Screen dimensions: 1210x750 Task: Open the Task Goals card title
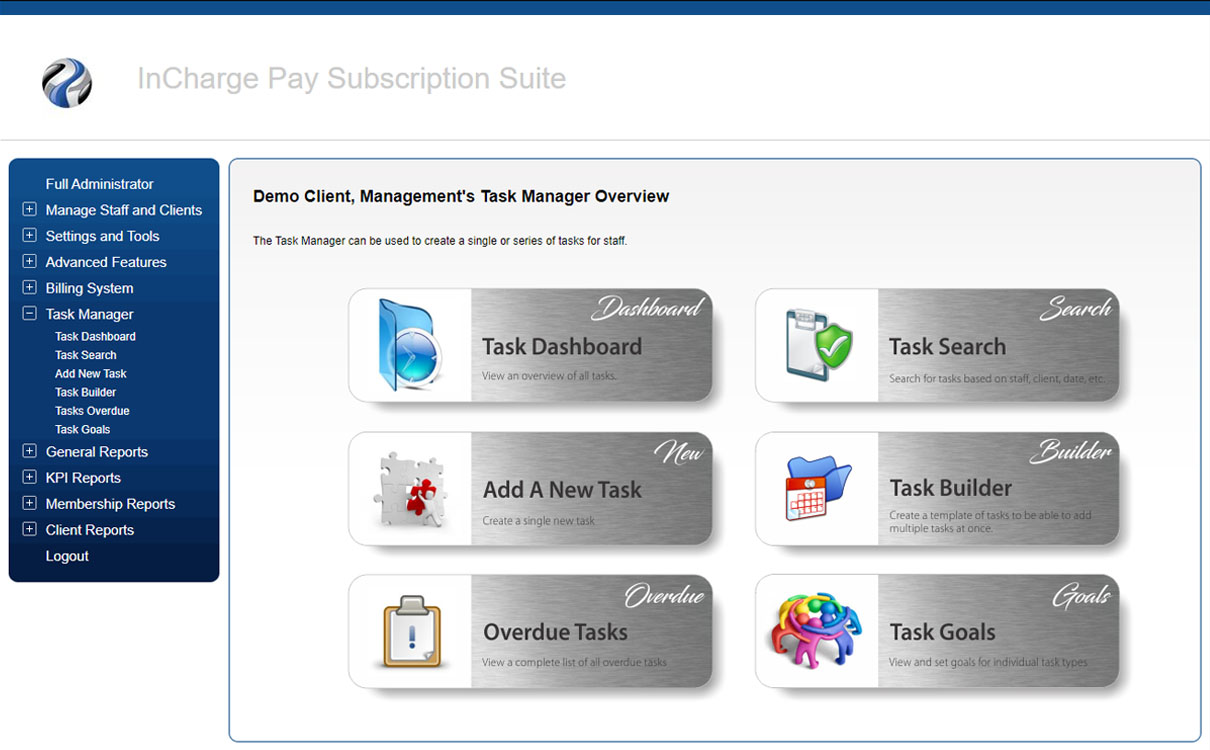tap(943, 632)
